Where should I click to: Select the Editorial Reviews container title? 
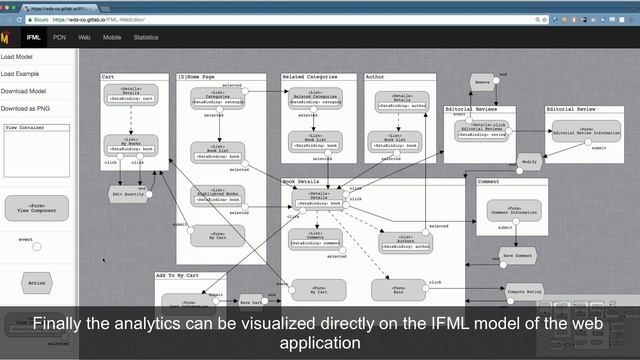(x=471, y=109)
